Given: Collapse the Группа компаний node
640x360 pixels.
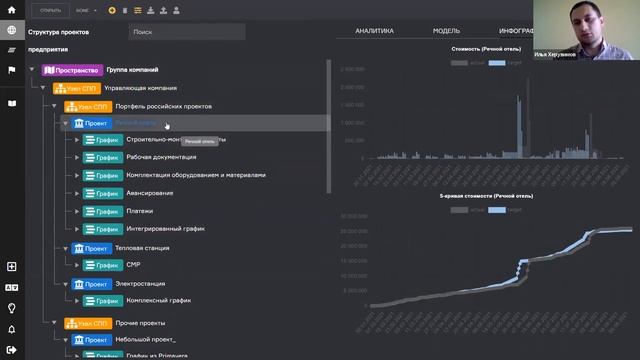Looking at the screenshot, I should pos(32,70).
